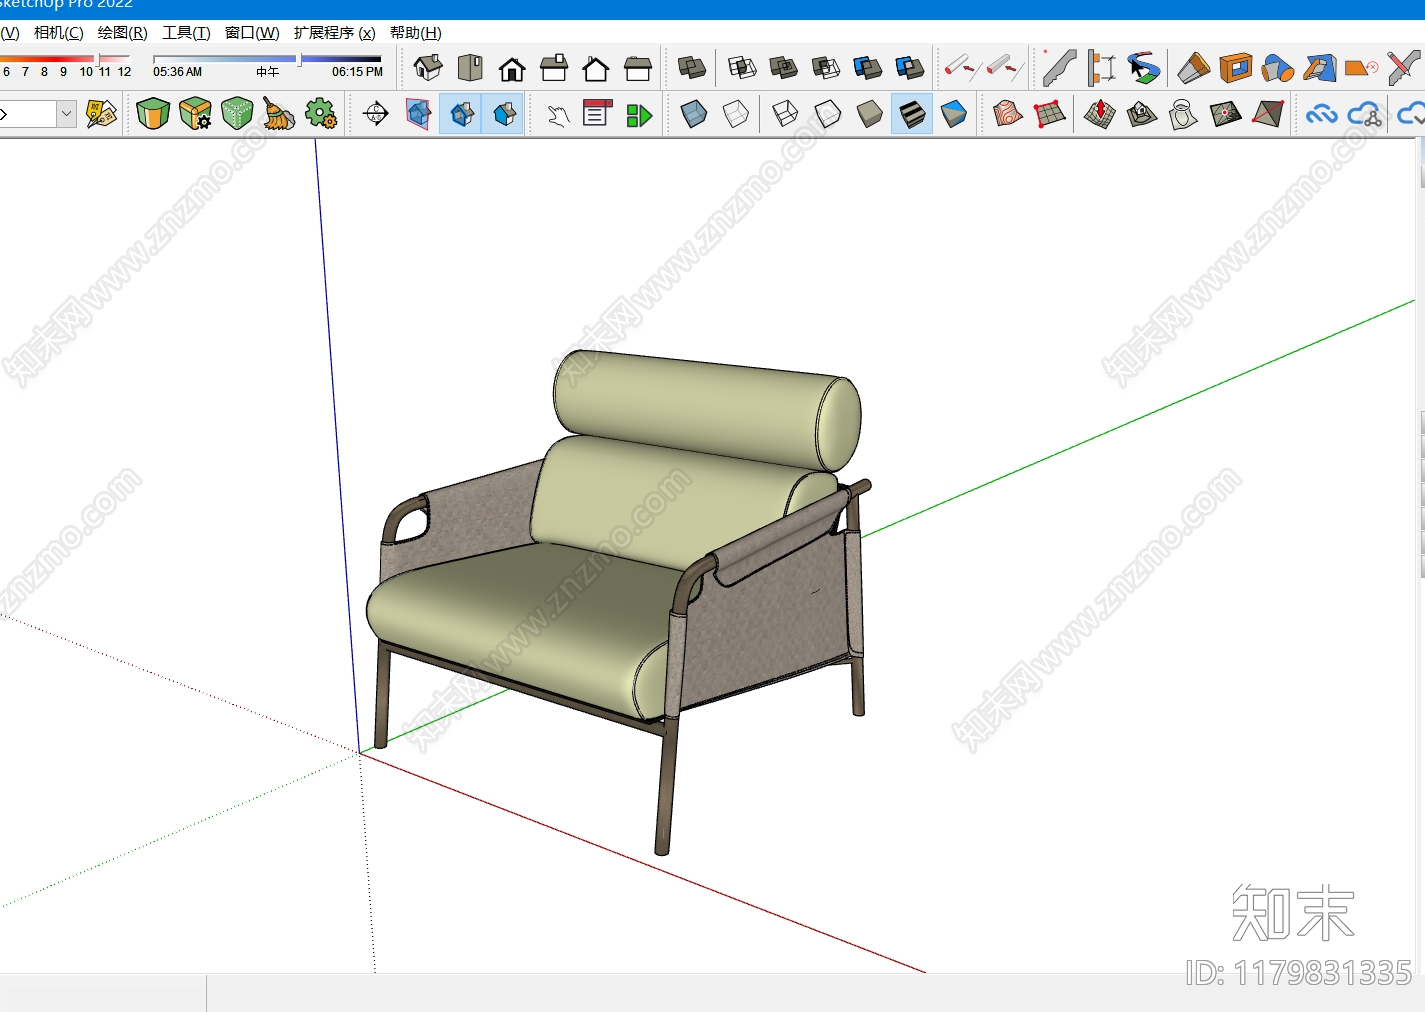Click the rounded cube with gear icon
The height and width of the screenshot is (1012, 1425).
click(x=195, y=114)
